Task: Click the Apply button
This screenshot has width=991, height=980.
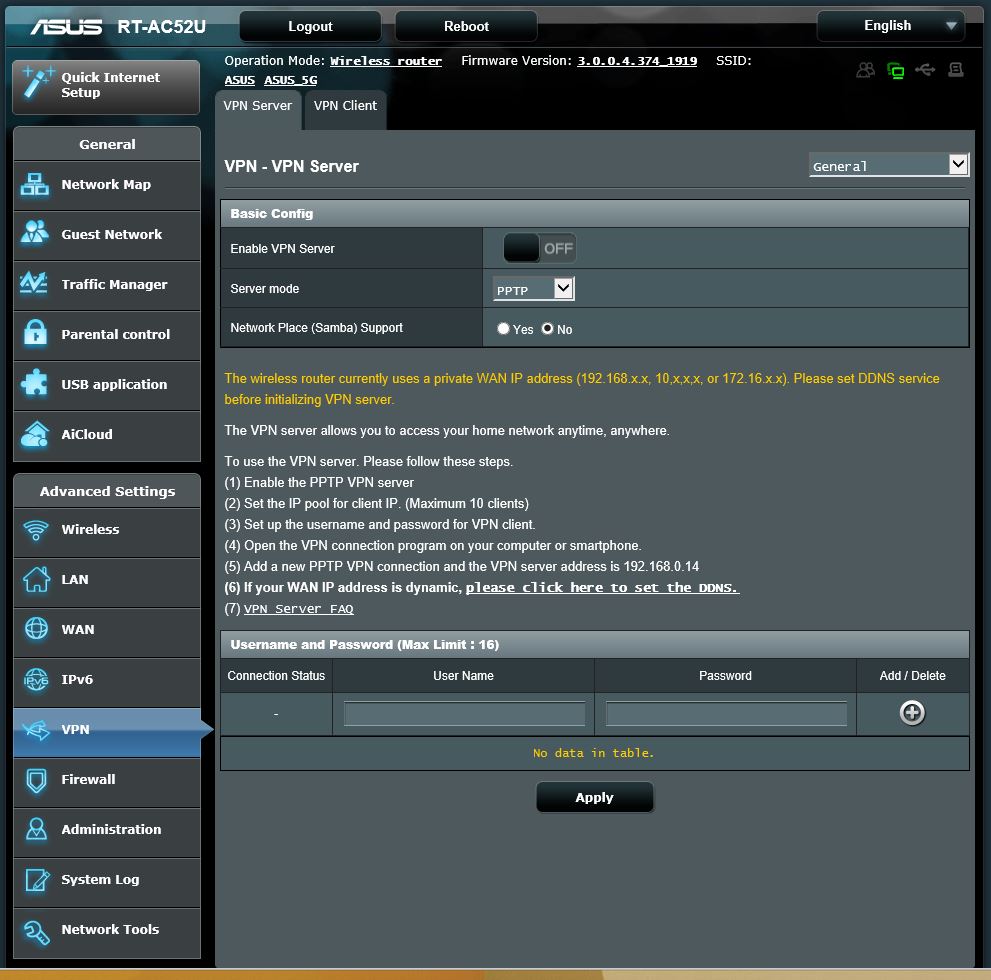Action: pyautogui.click(x=595, y=797)
